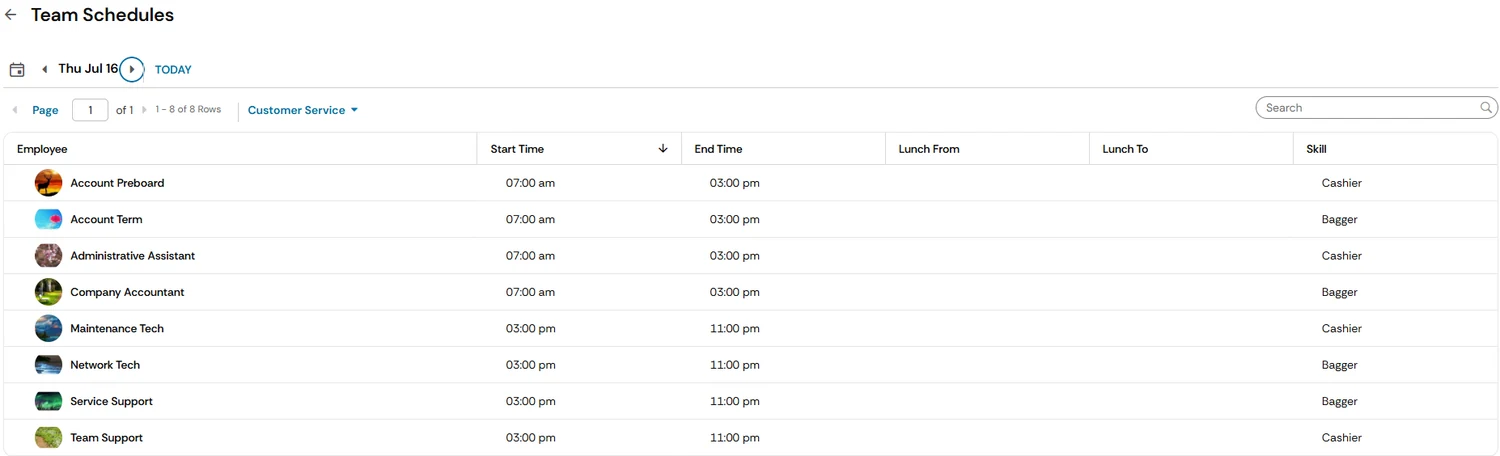Image resolution: width=1500 pixels, height=456 pixels.
Task: Click Team Support's 11:00 pm end time
Action: tap(735, 438)
